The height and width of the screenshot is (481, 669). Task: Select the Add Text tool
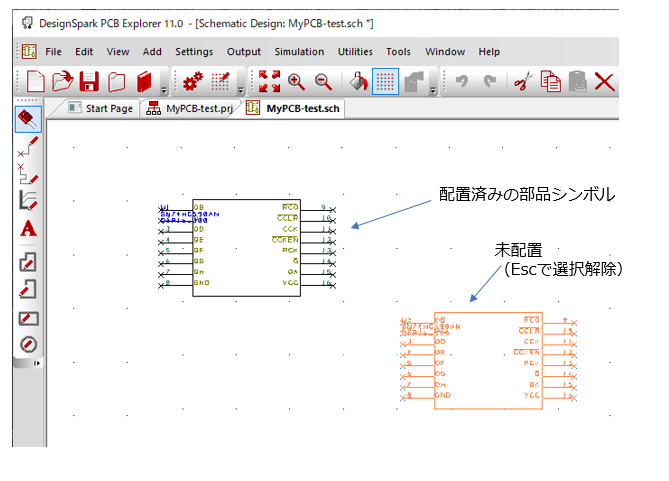pos(28,229)
